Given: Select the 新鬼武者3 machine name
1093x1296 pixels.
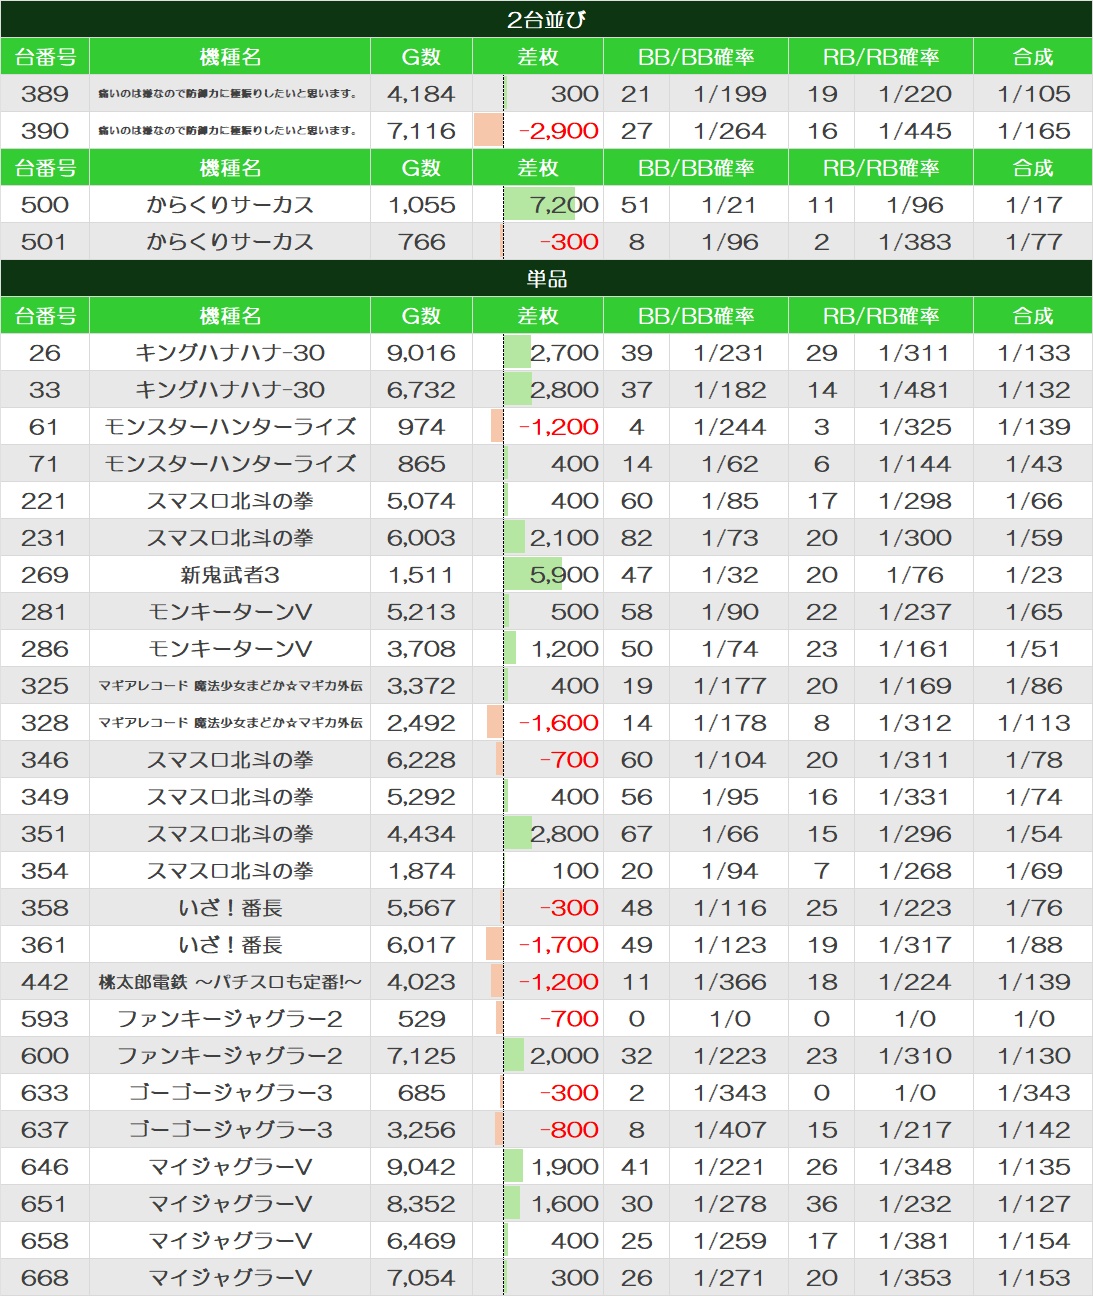Looking at the screenshot, I should click(x=230, y=575).
